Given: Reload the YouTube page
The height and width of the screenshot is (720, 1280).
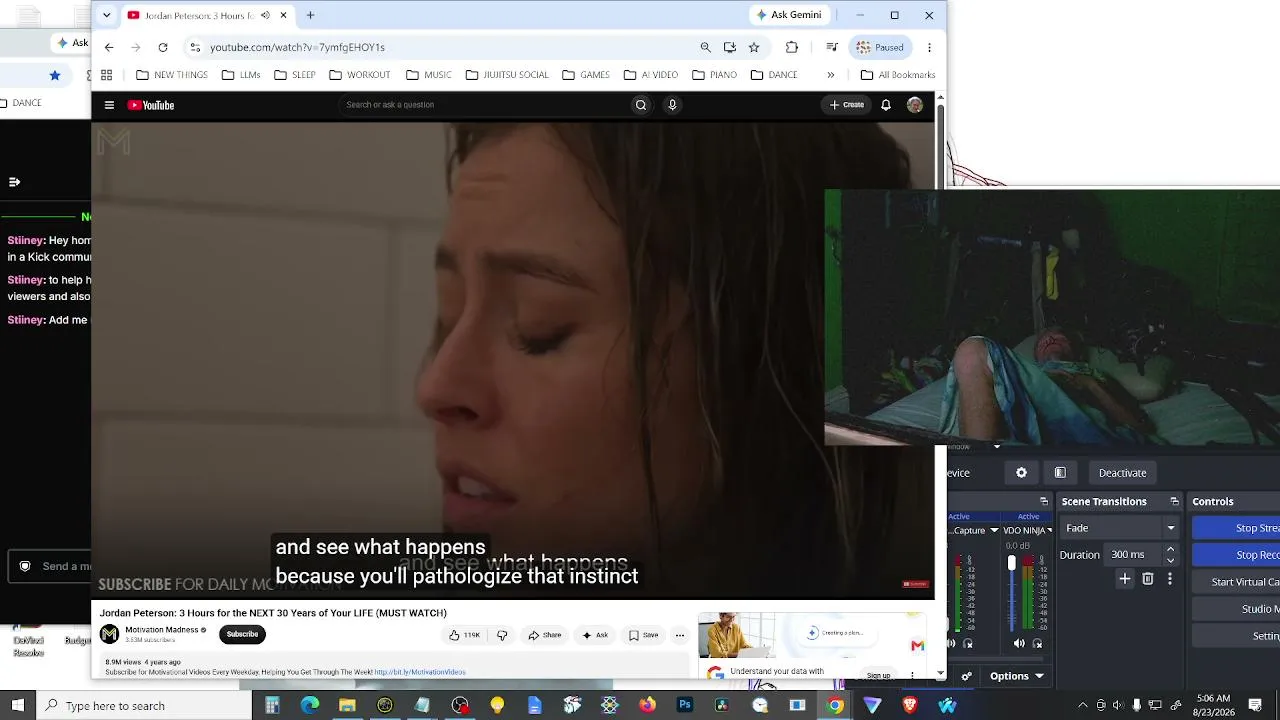Looking at the screenshot, I should pyautogui.click(x=163, y=47).
